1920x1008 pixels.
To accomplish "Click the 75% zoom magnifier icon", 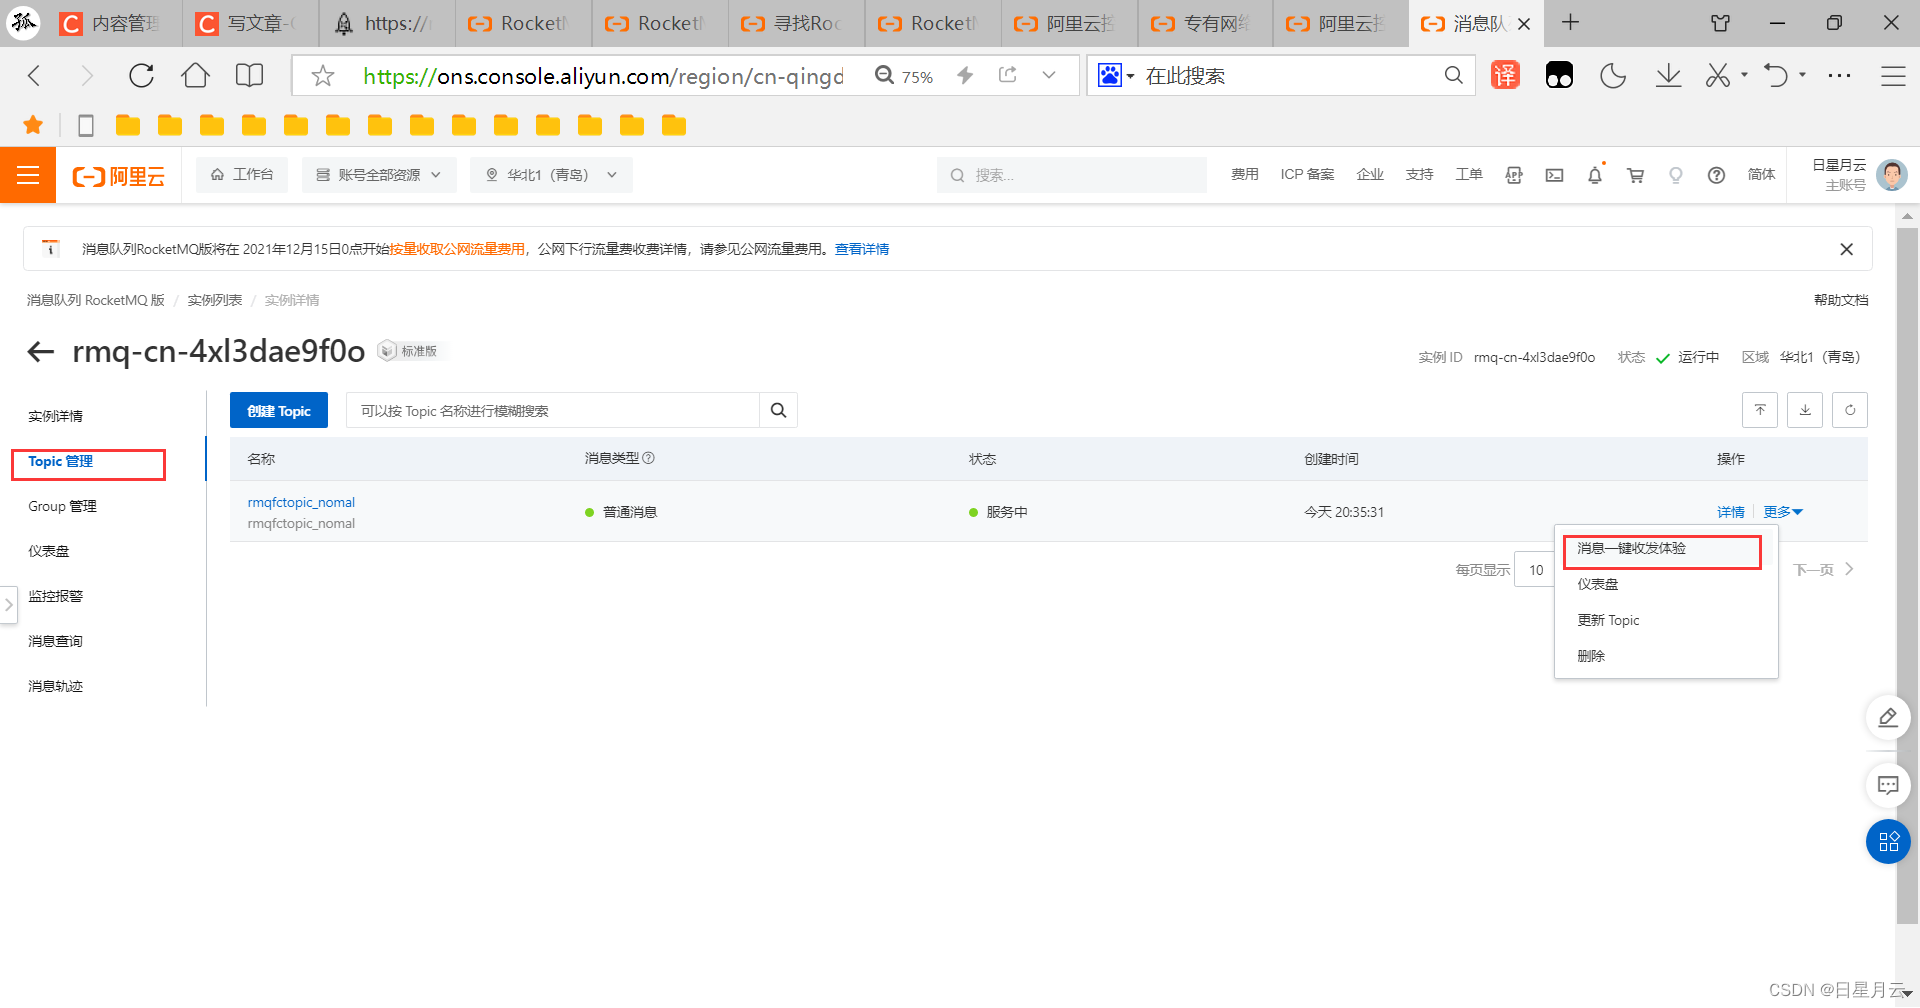I will click(x=884, y=75).
